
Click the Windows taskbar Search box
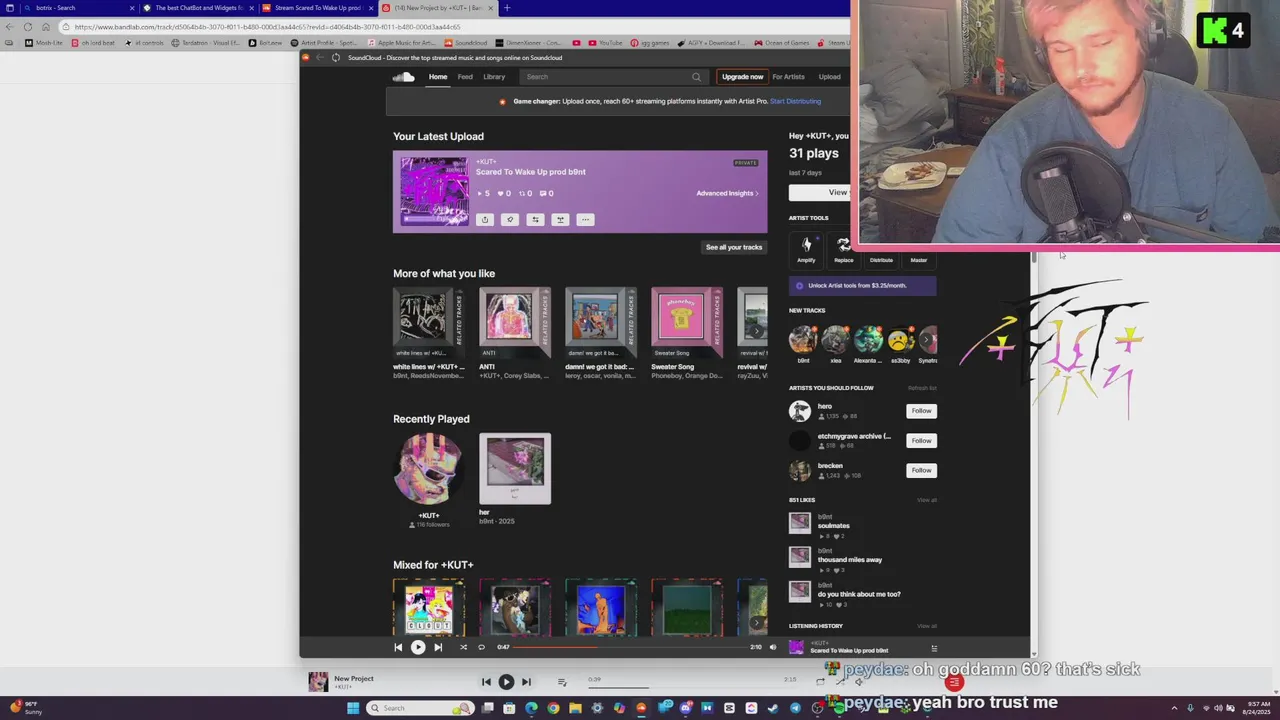pos(418,708)
